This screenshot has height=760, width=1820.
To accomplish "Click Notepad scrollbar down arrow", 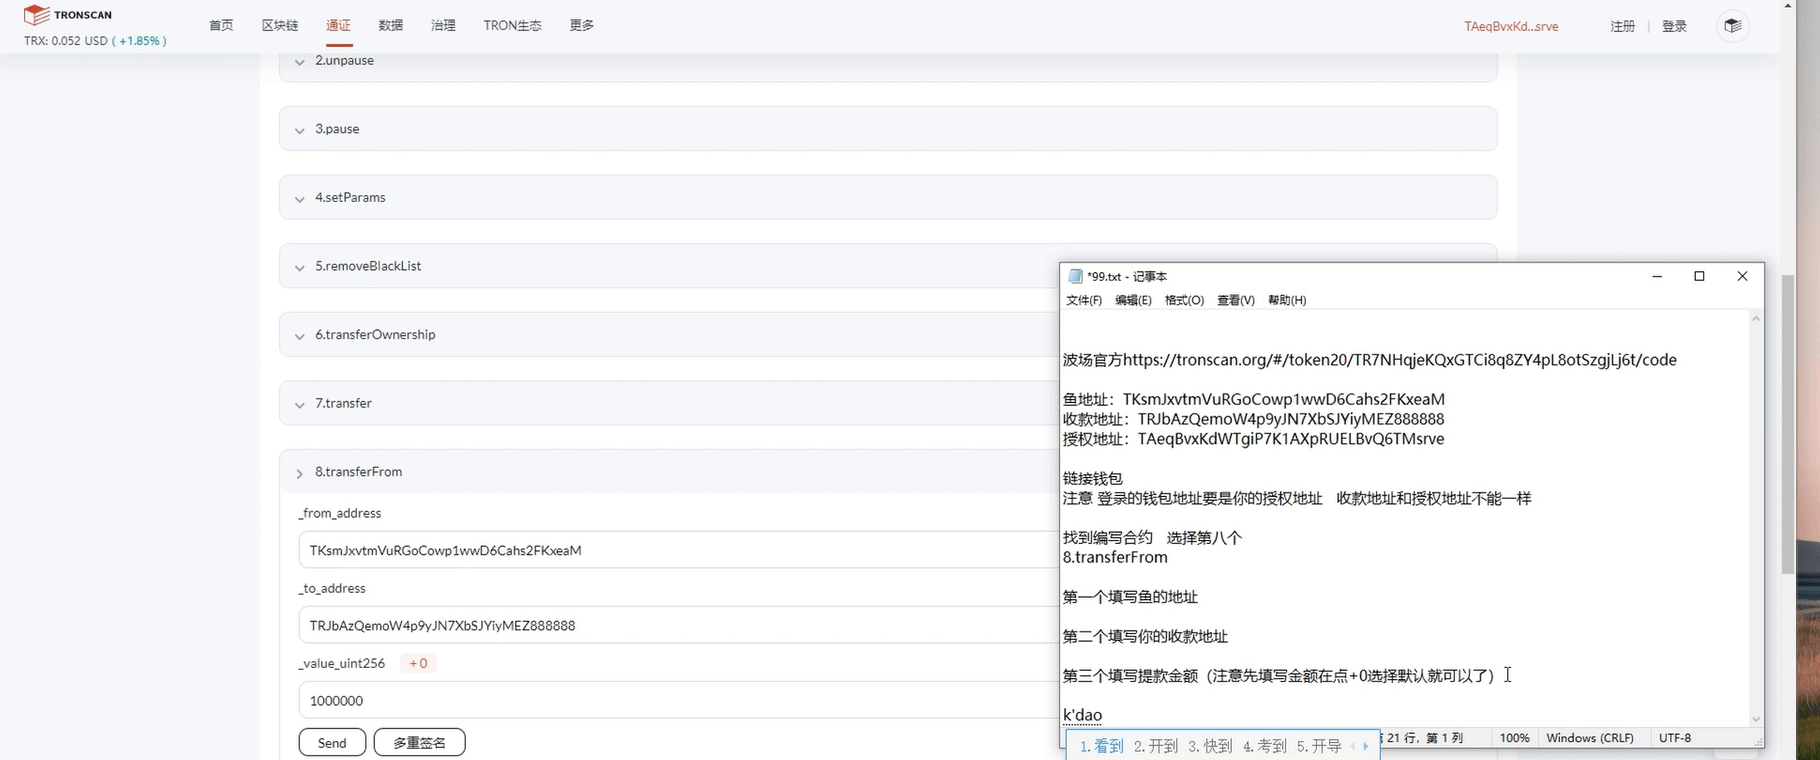I will [x=1755, y=719].
